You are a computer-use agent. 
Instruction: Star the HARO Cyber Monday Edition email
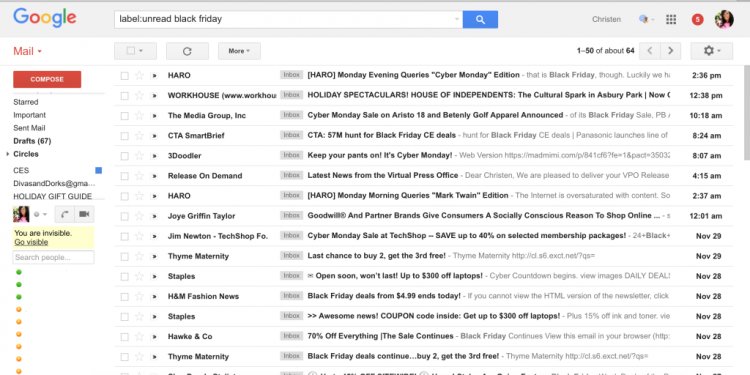tap(139, 76)
